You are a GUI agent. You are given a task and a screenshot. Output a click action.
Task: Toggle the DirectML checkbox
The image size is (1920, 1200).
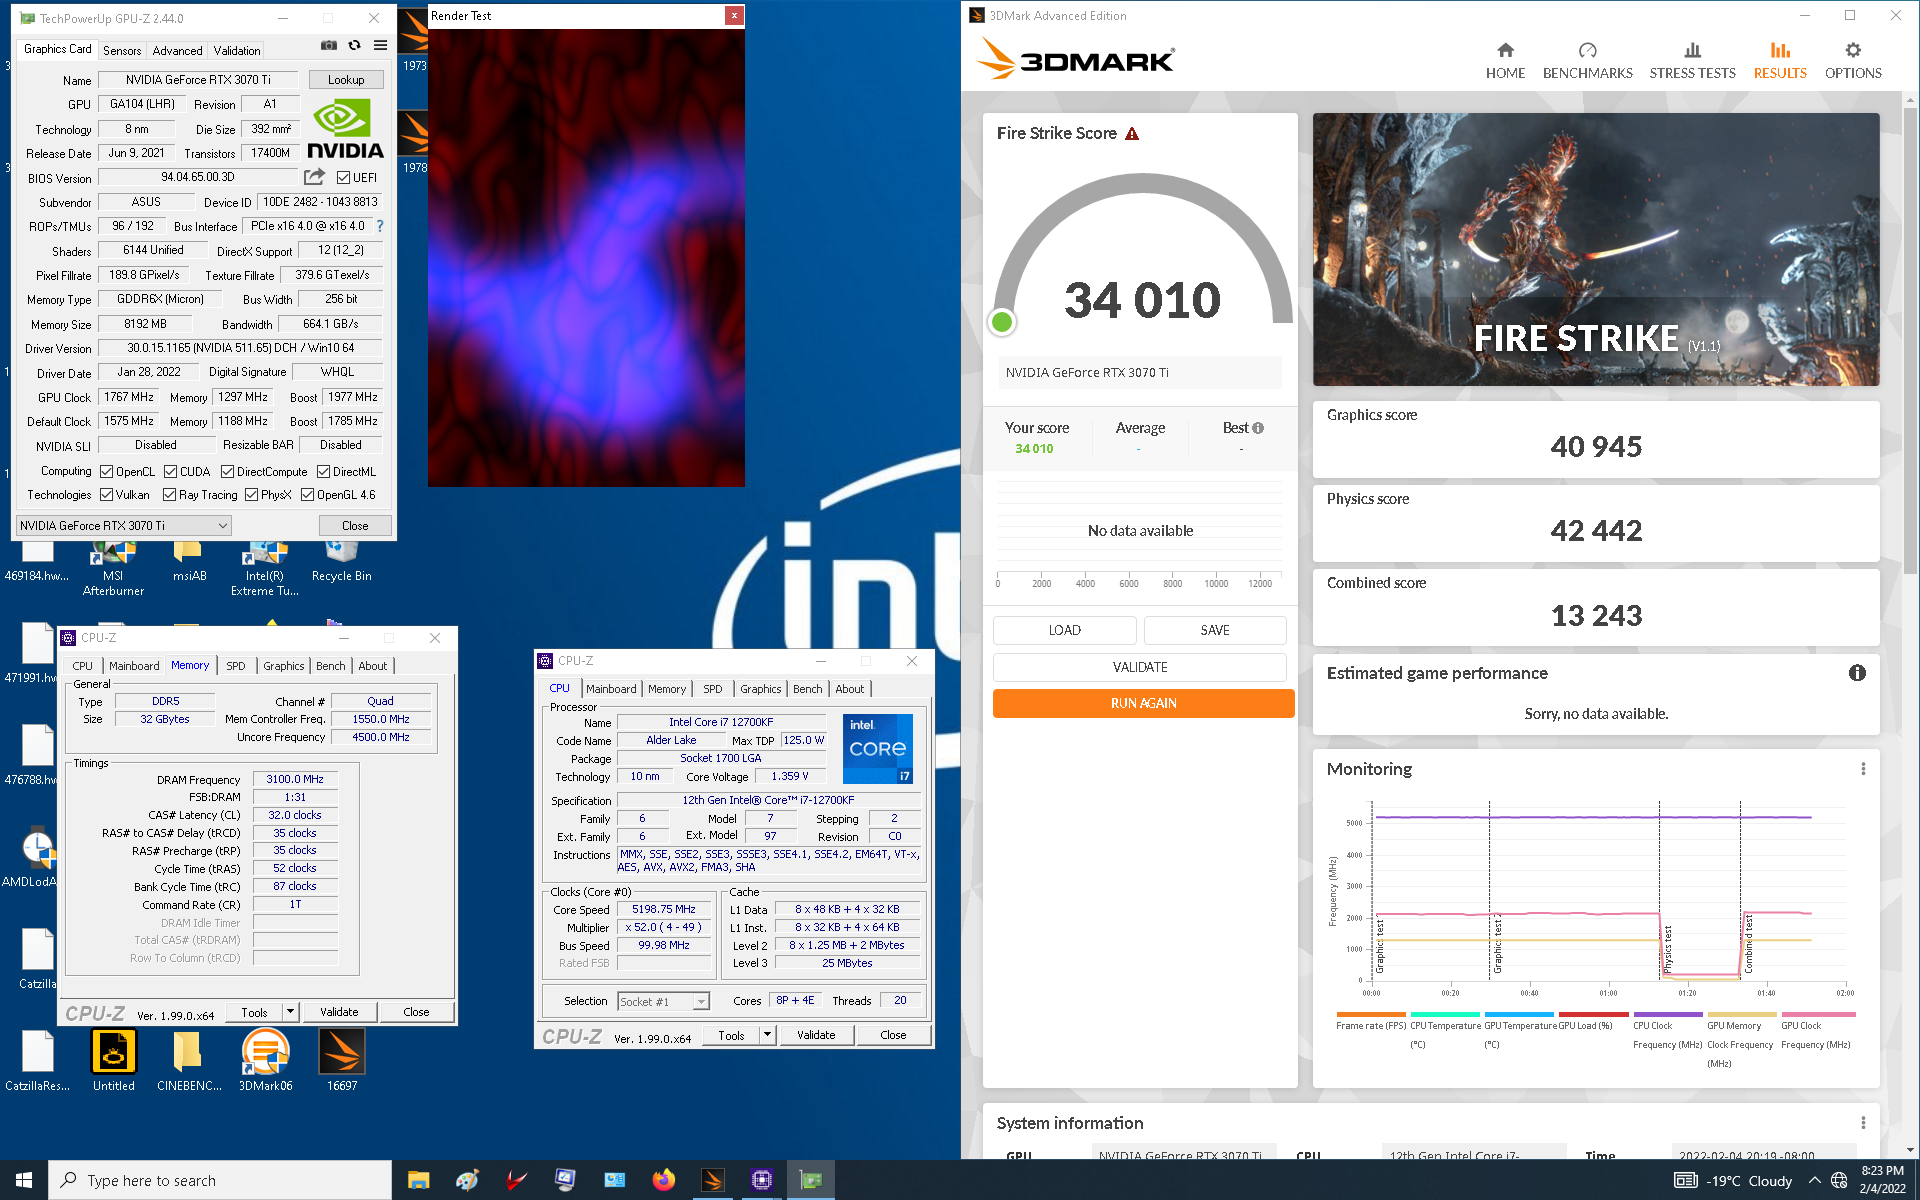[323, 472]
